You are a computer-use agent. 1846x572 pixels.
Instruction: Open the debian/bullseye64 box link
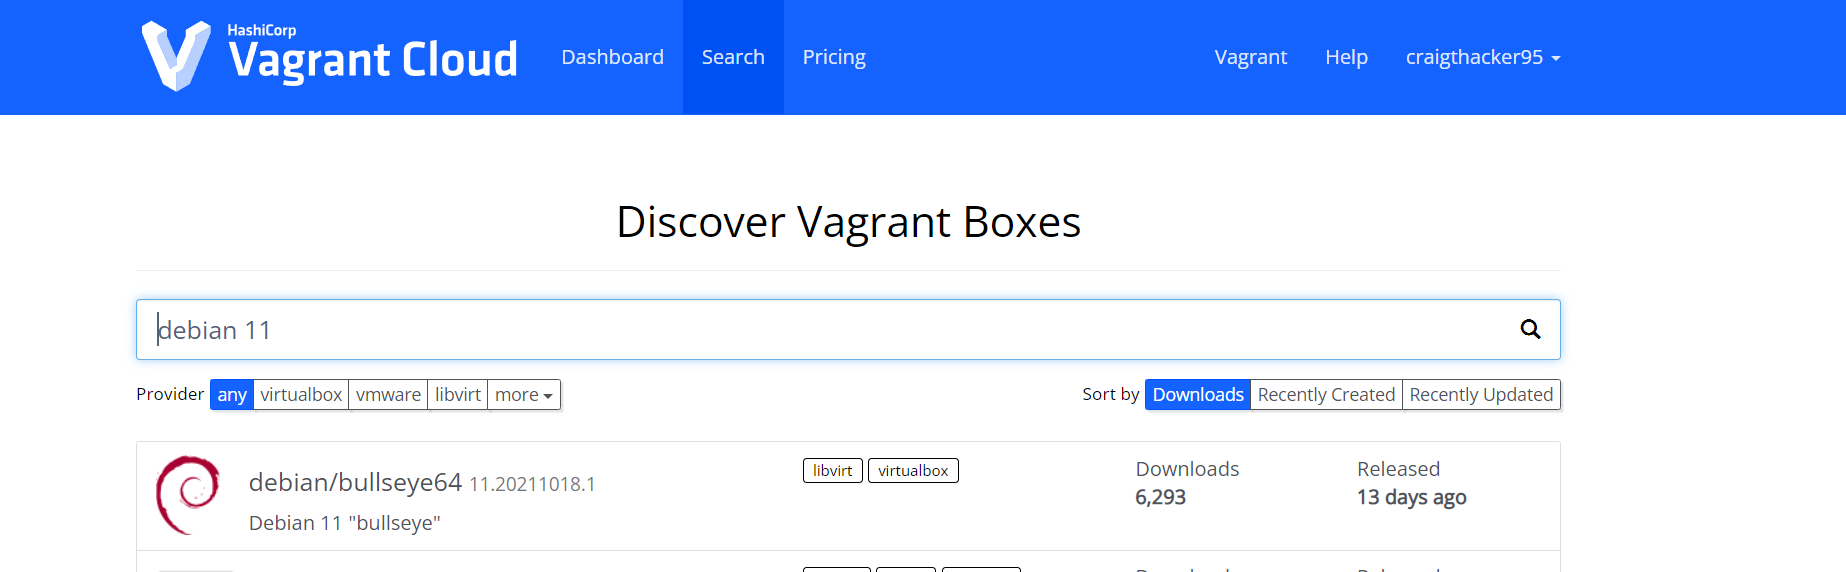(355, 482)
